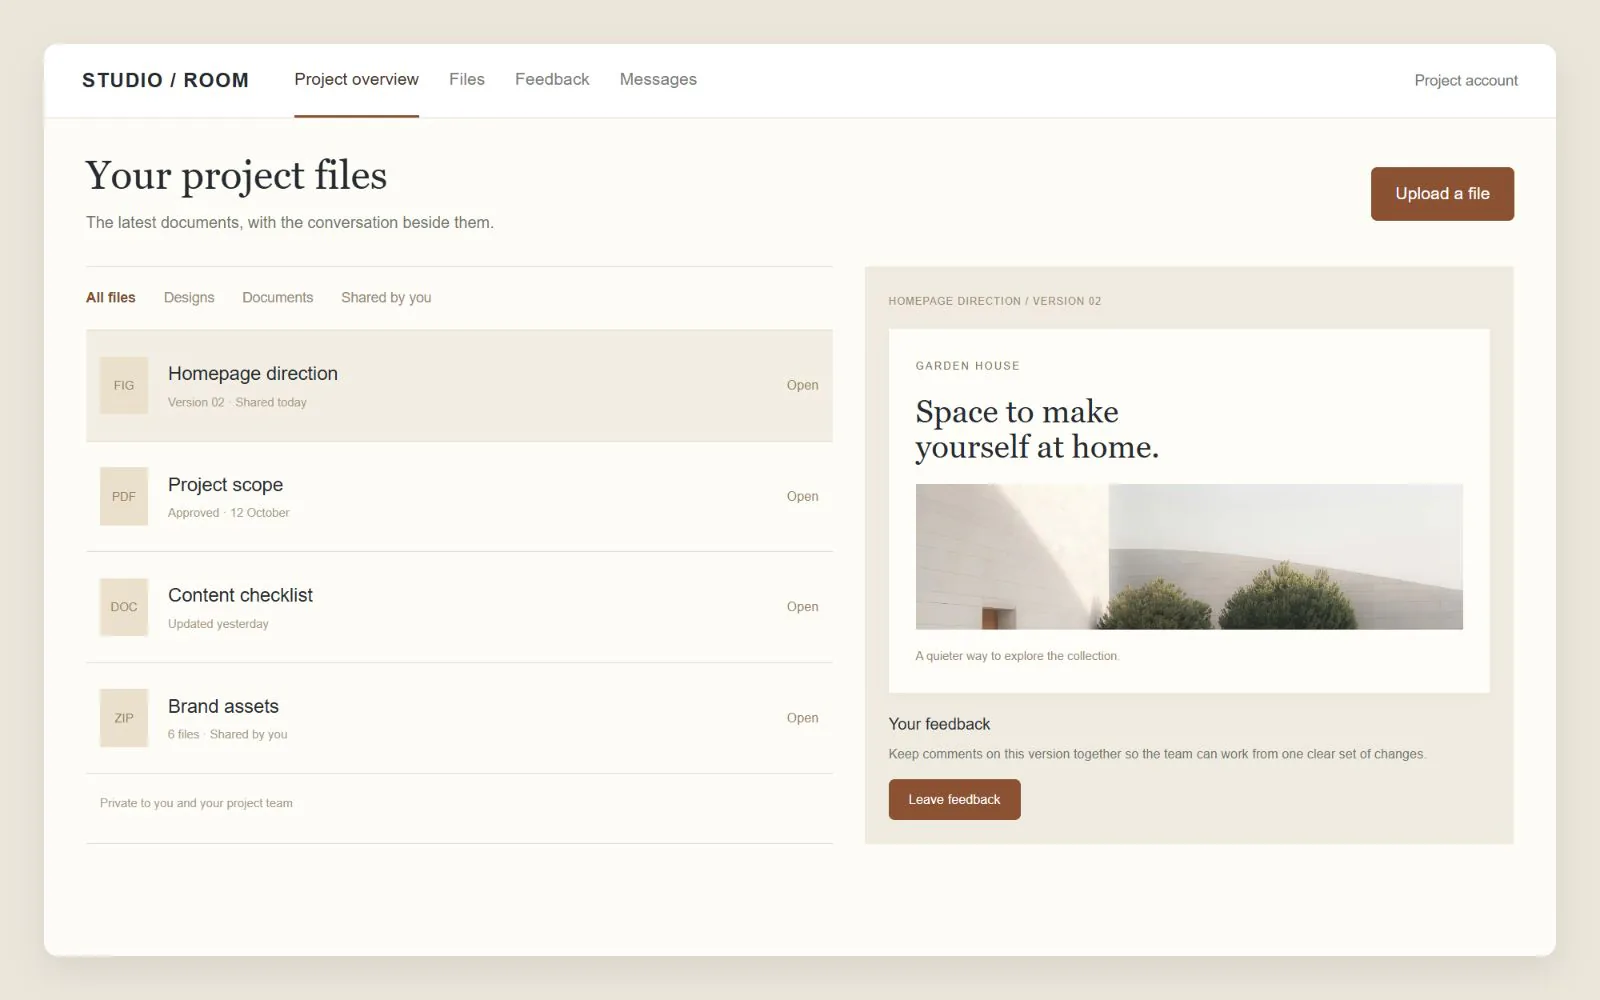The width and height of the screenshot is (1600, 1000).
Task: Click the 'Private to you and your project team' note
Action: coord(196,803)
